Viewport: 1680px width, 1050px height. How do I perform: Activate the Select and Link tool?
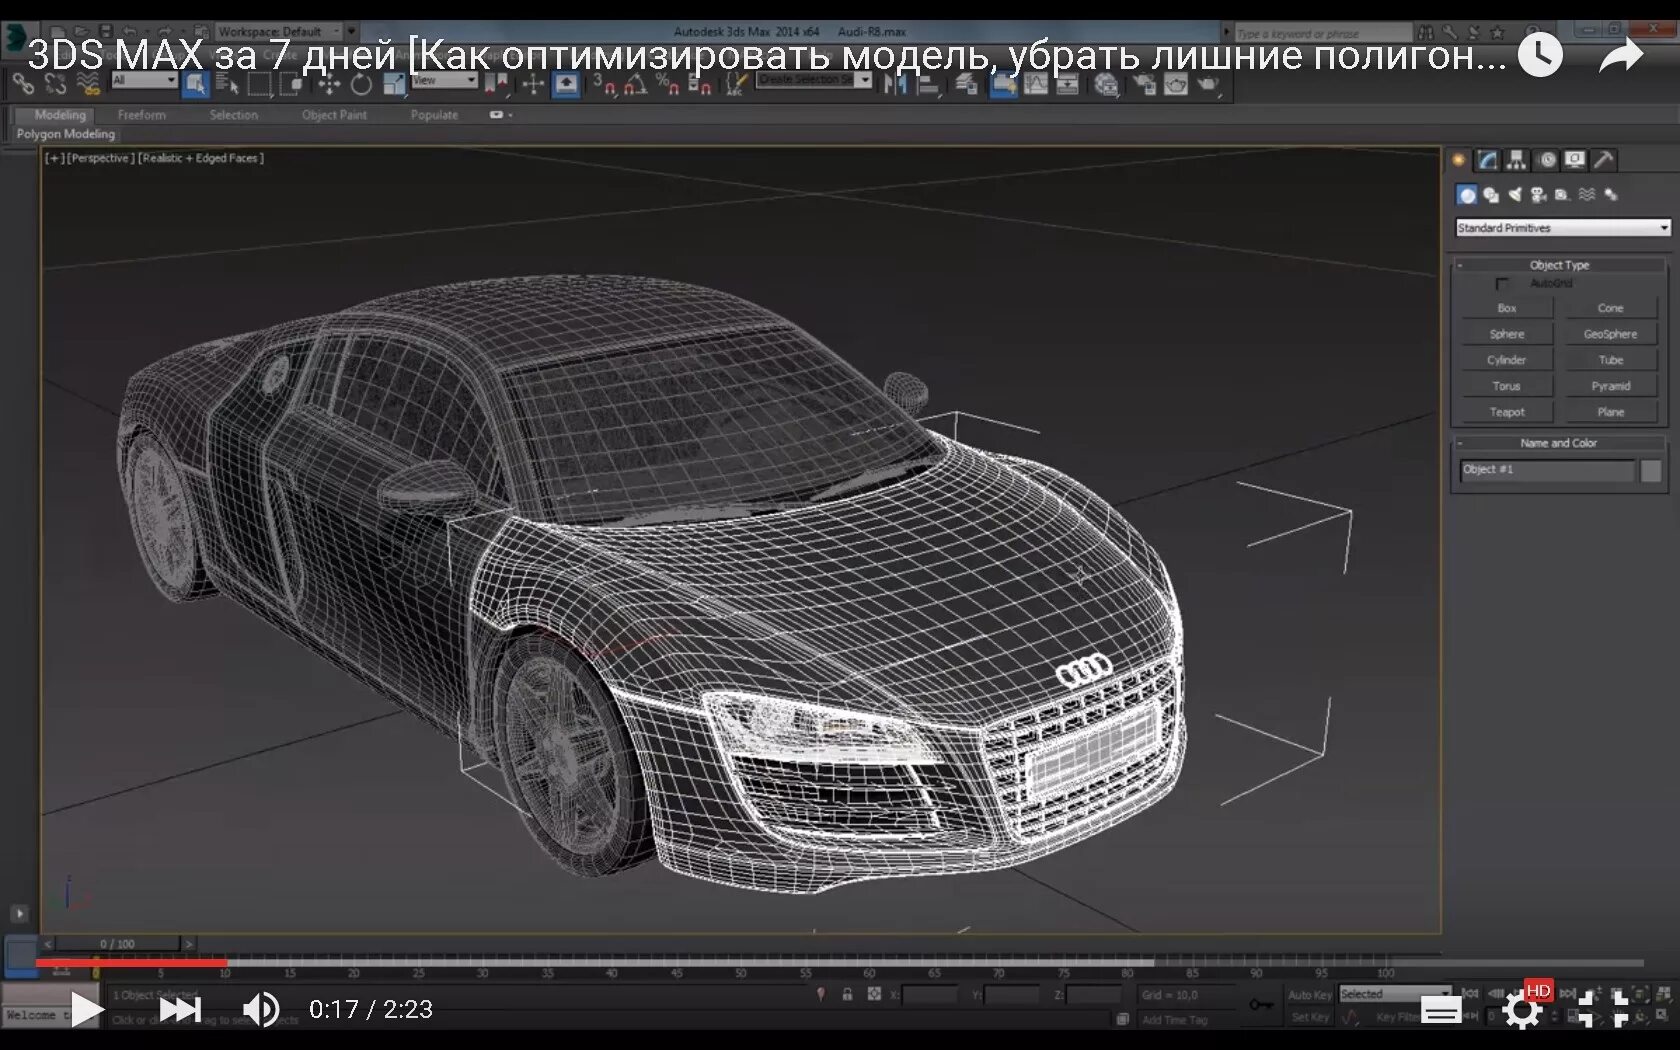[23, 84]
